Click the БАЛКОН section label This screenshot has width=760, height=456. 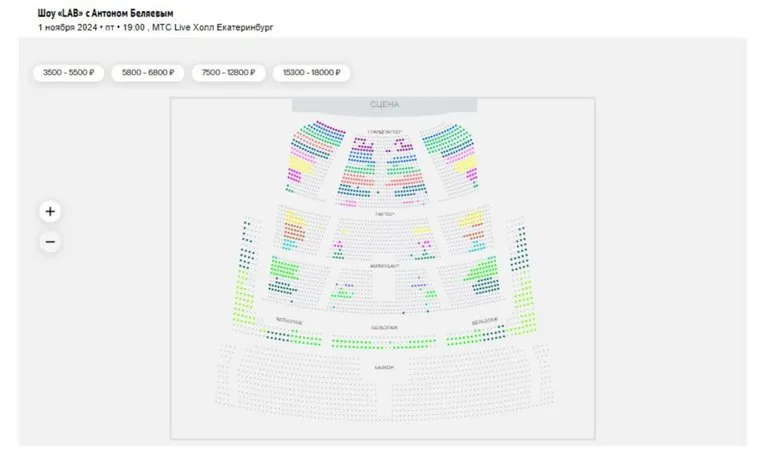384,367
